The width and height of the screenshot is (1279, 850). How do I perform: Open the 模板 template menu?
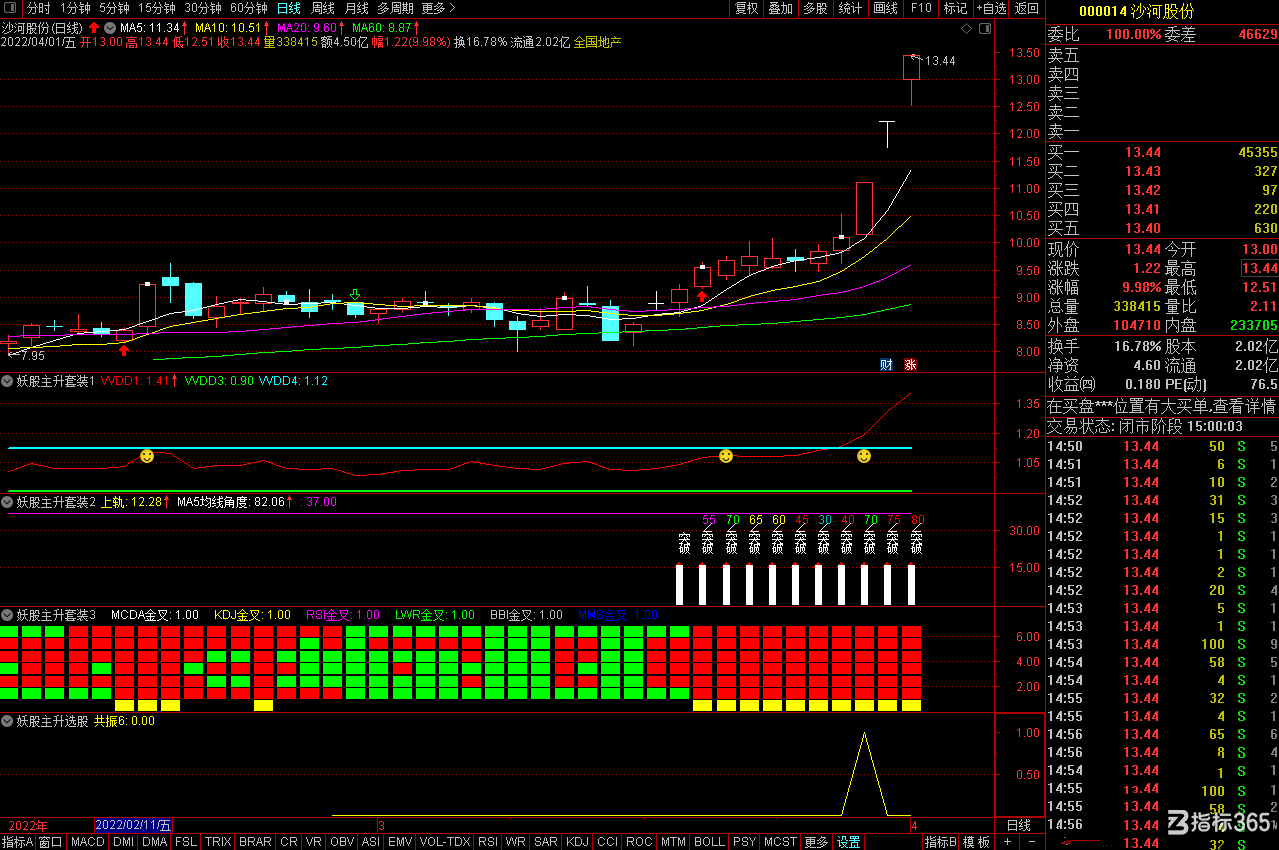tap(976, 842)
